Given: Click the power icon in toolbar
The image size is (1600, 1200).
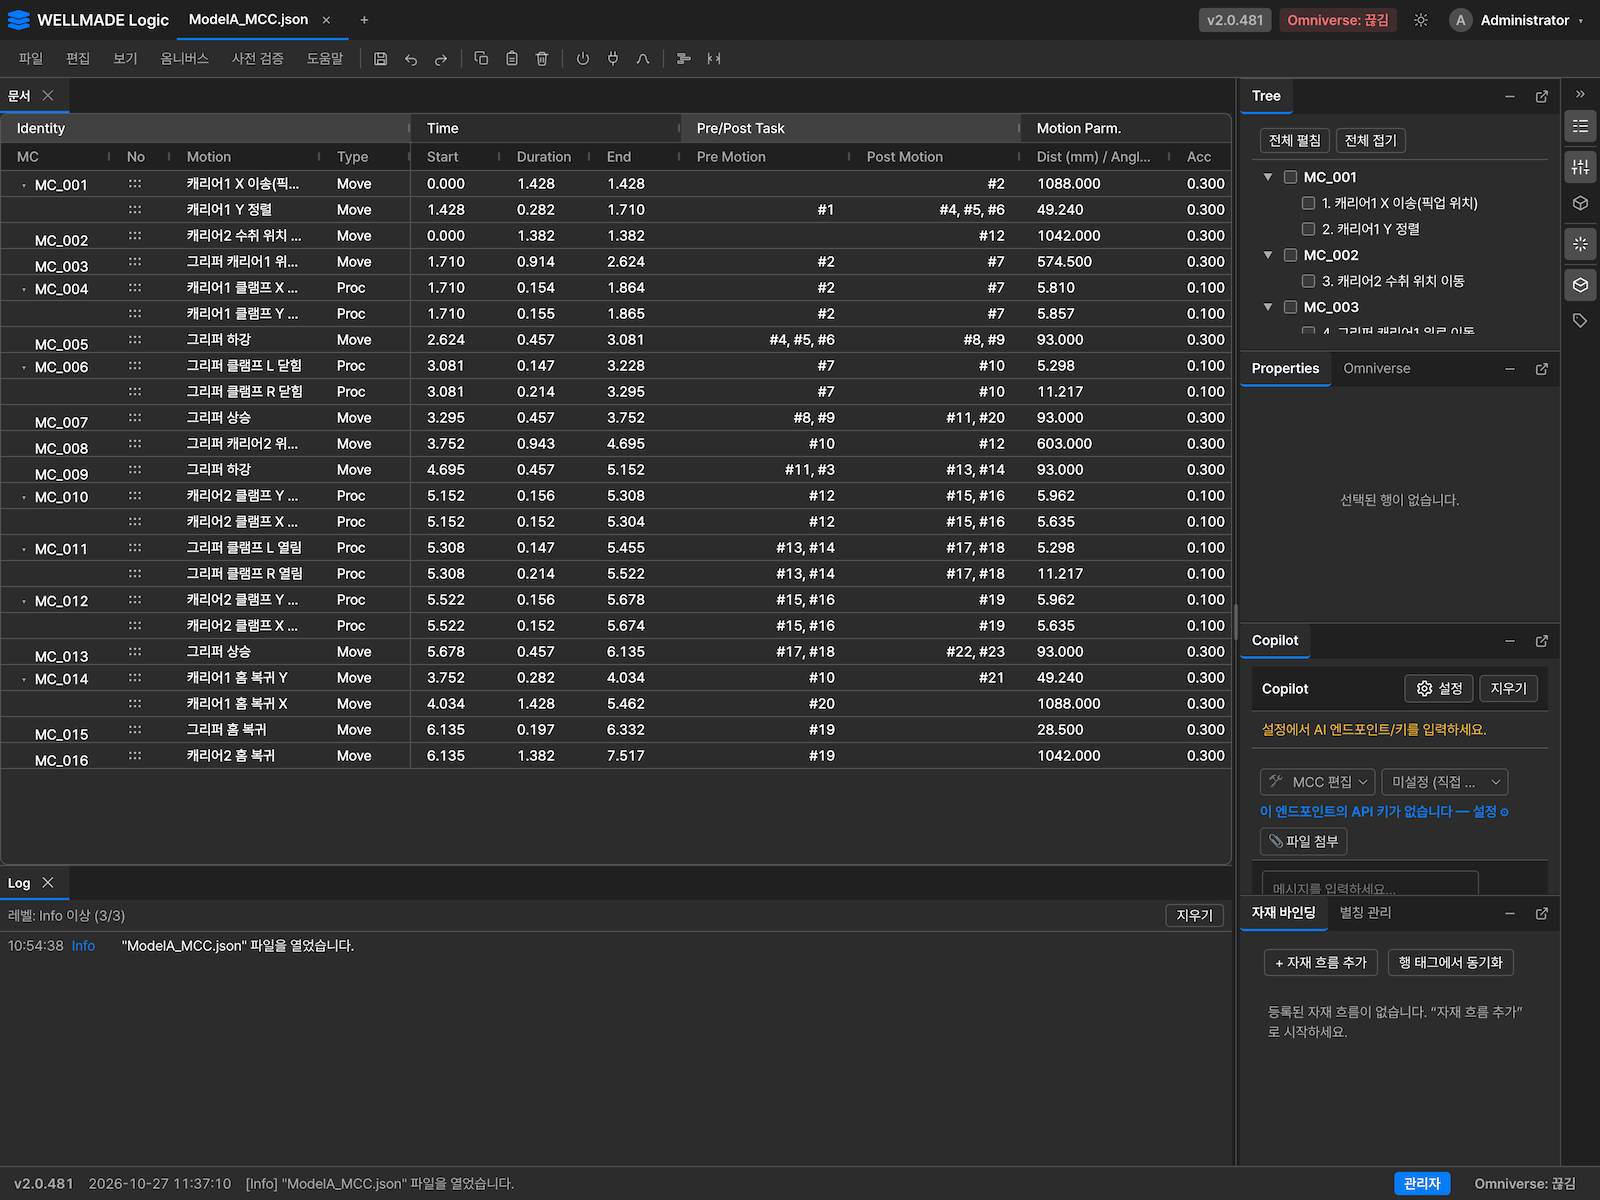Looking at the screenshot, I should pyautogui.click(x=583, y=59).
